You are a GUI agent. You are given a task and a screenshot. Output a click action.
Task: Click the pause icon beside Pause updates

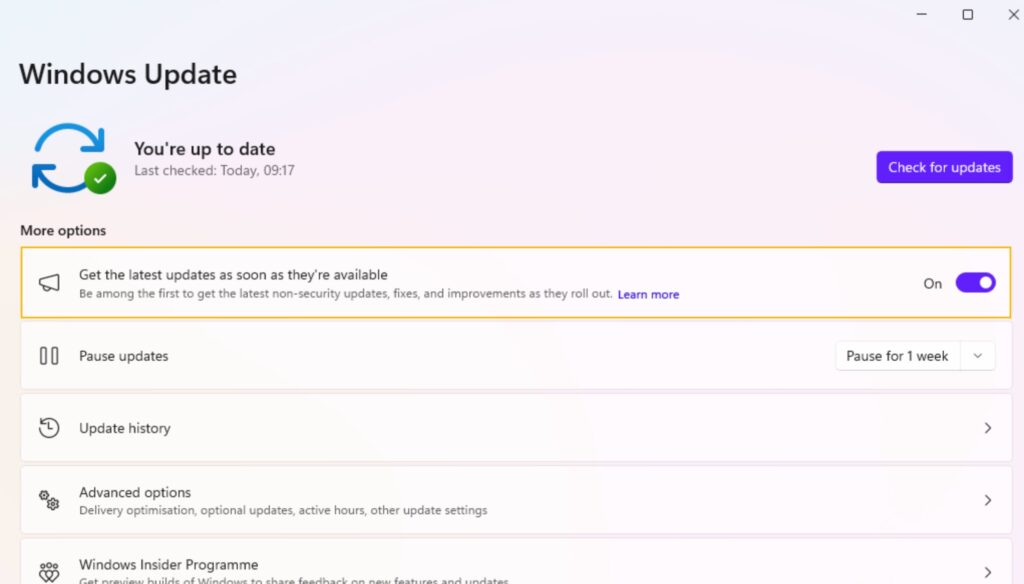pos(49,356)
